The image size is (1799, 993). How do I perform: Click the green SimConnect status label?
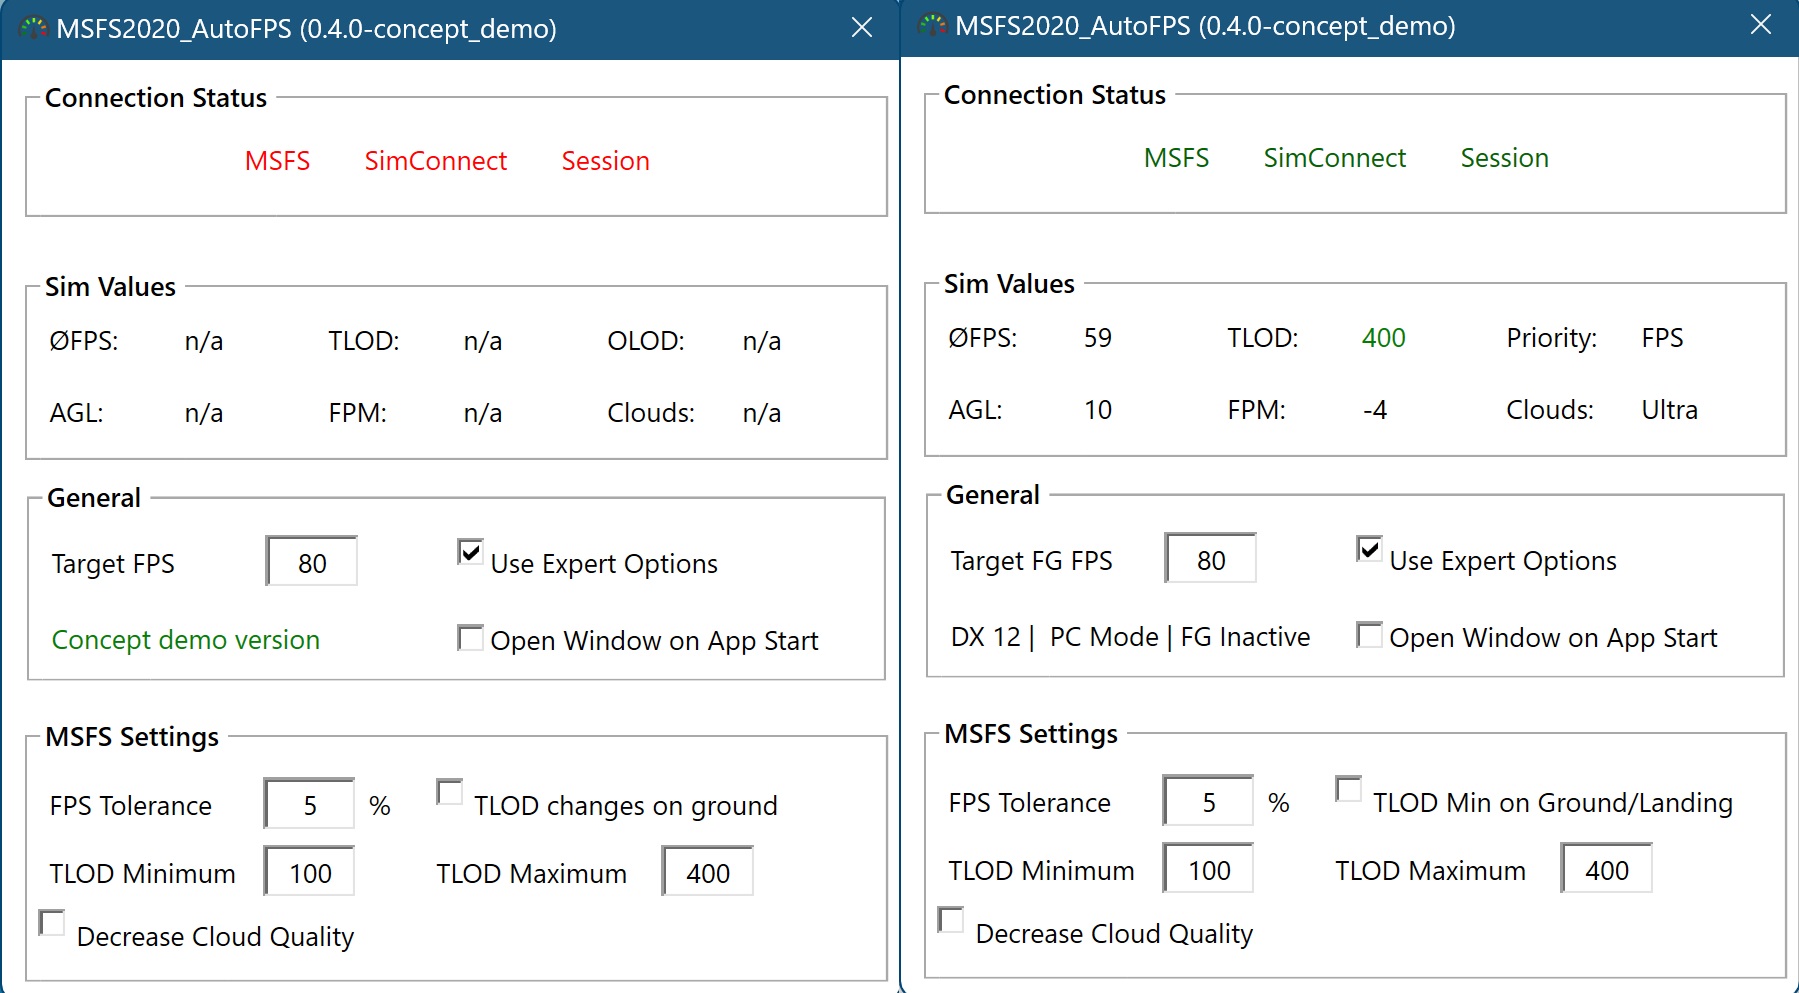[x=1334, y=158]
